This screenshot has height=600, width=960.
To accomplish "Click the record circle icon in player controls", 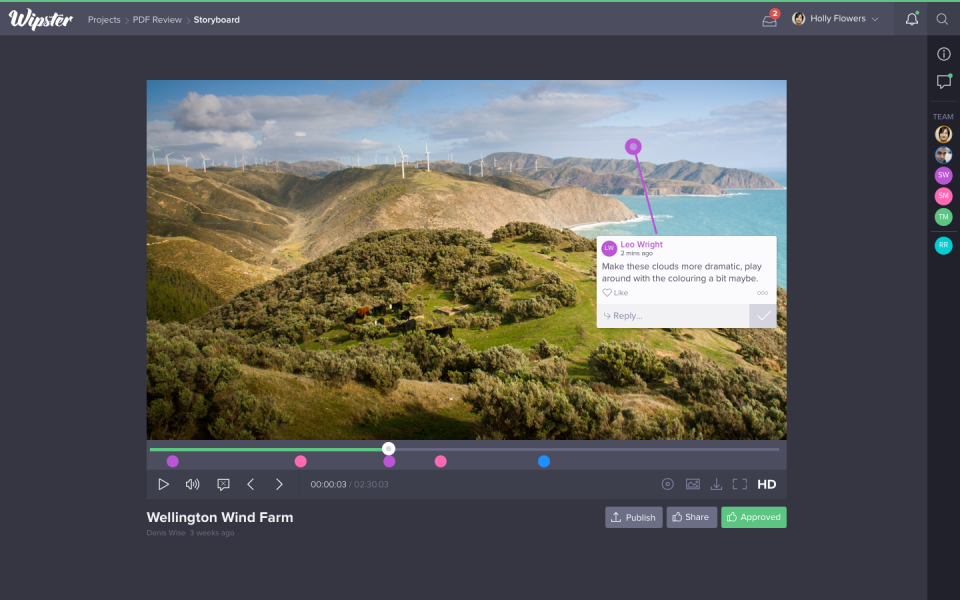I will pos(667,483).
